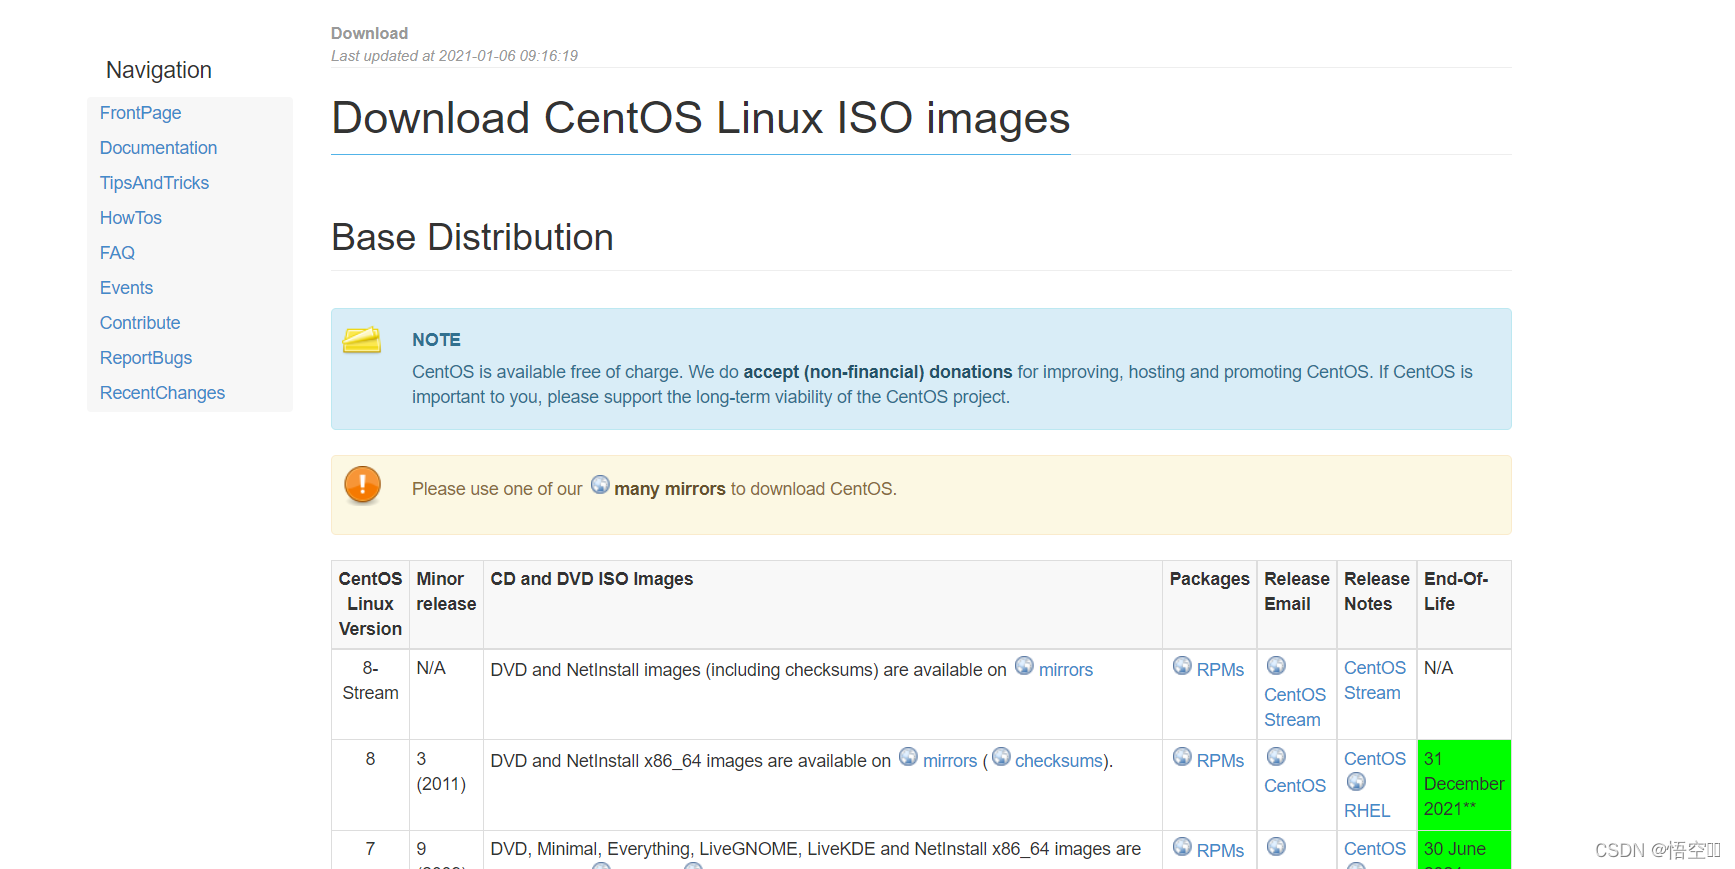Click the globe icon before many mirrors
Viewport: 1735px width, 869px height.
pos(600,485)
